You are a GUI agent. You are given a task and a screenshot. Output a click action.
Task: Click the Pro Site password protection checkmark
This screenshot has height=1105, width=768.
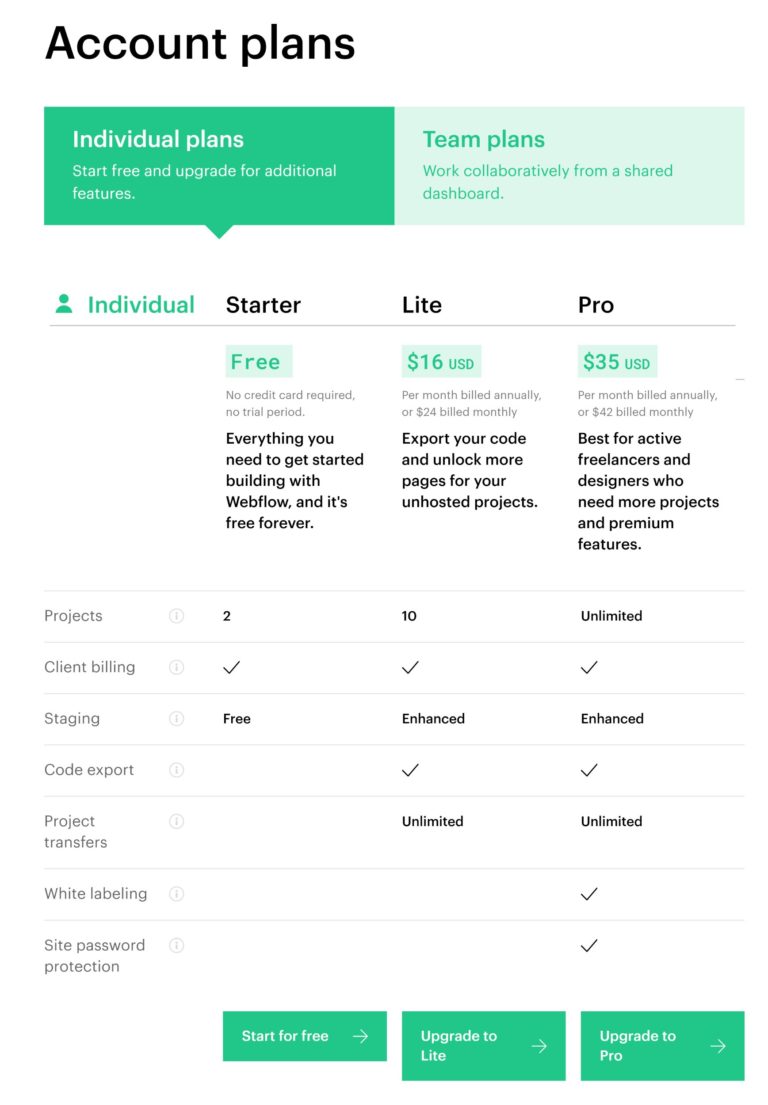(x=589, y=945)
